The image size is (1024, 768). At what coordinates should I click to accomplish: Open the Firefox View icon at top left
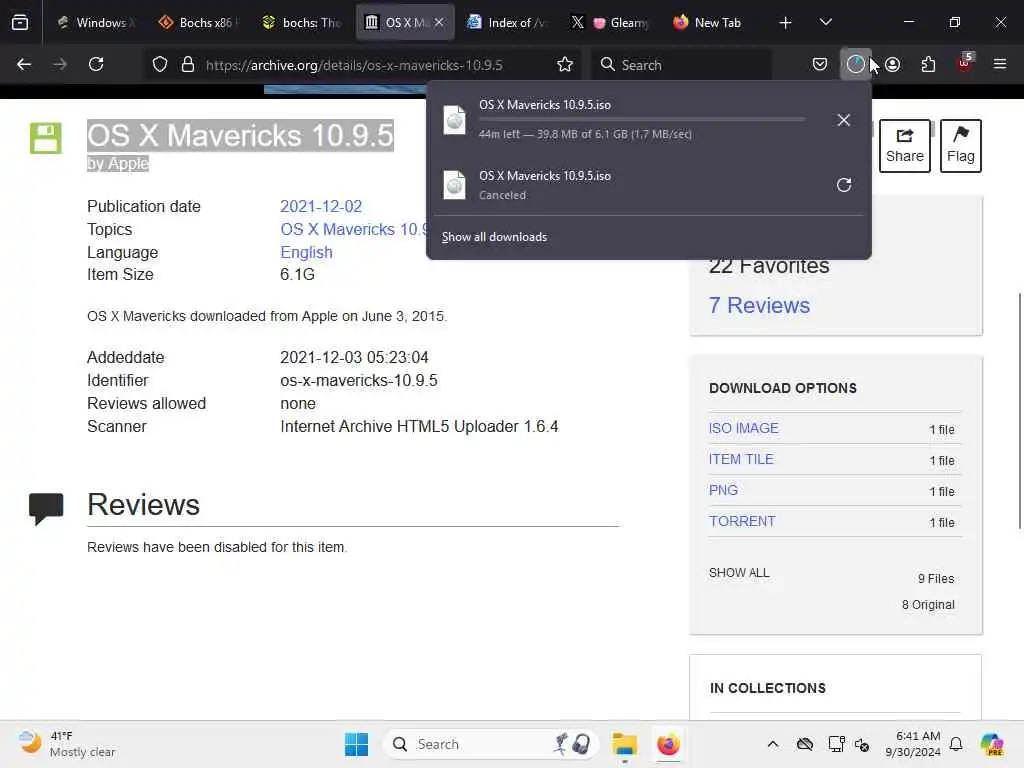pyautogui.click(x=20, y=23)
